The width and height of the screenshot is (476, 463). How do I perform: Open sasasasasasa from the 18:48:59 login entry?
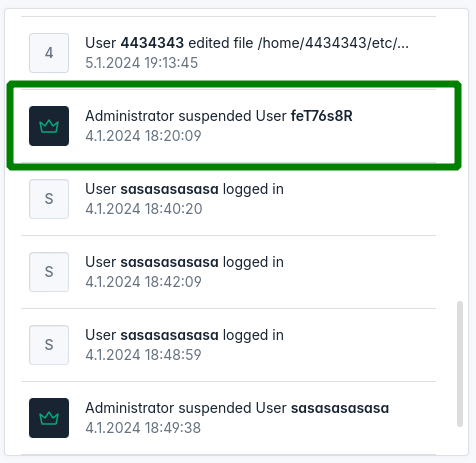169,335
